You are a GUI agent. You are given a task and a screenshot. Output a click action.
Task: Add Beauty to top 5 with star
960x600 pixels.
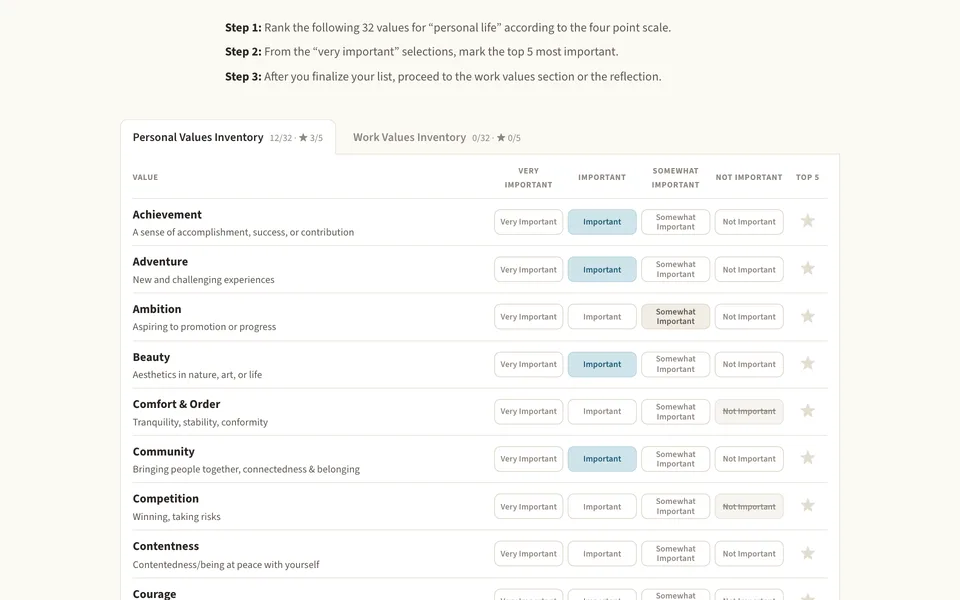[x=808, y=363]
